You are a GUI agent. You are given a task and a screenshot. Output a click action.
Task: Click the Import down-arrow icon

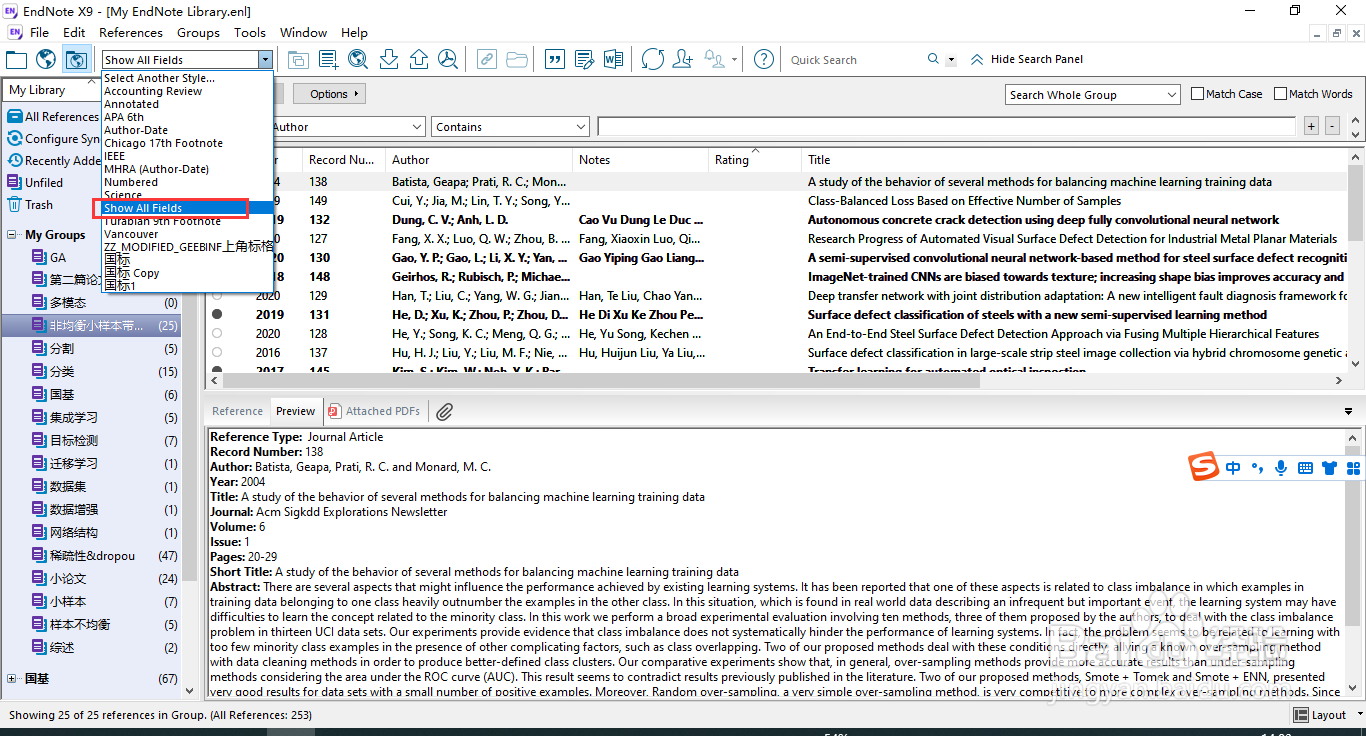pos(389,59)
